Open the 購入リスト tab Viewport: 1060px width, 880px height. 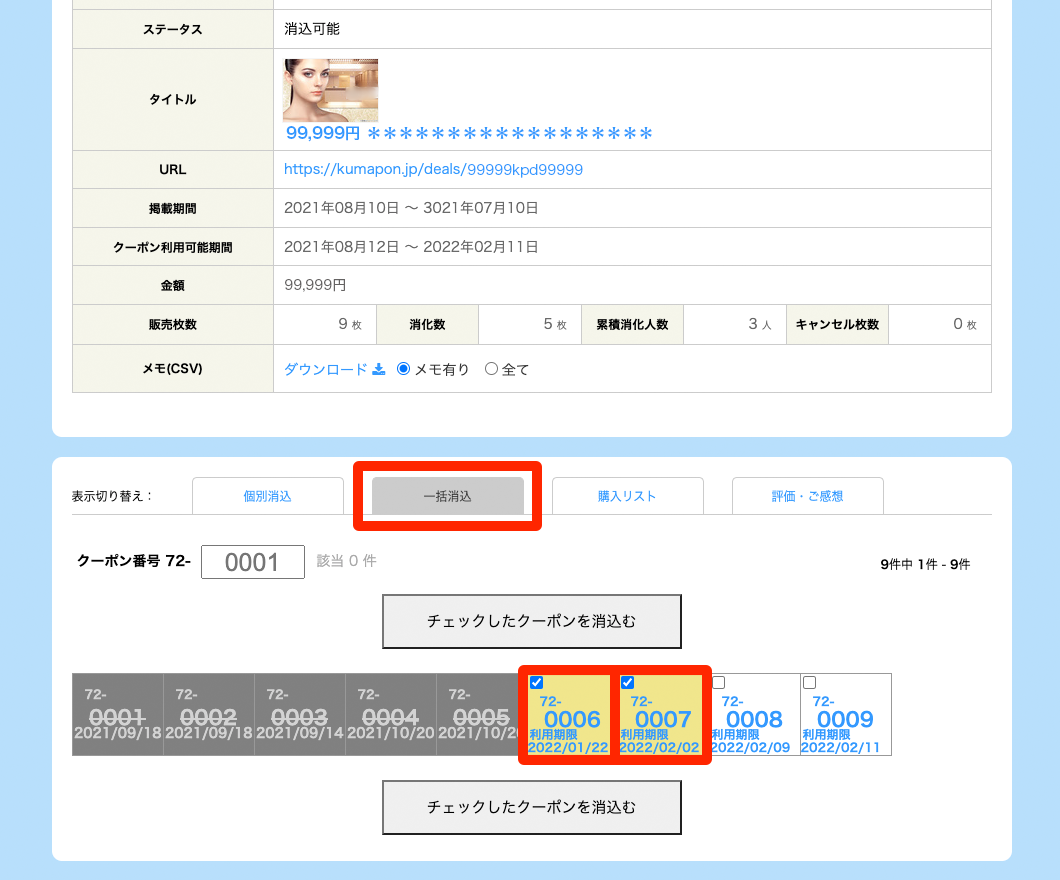(x=627, y=496)
